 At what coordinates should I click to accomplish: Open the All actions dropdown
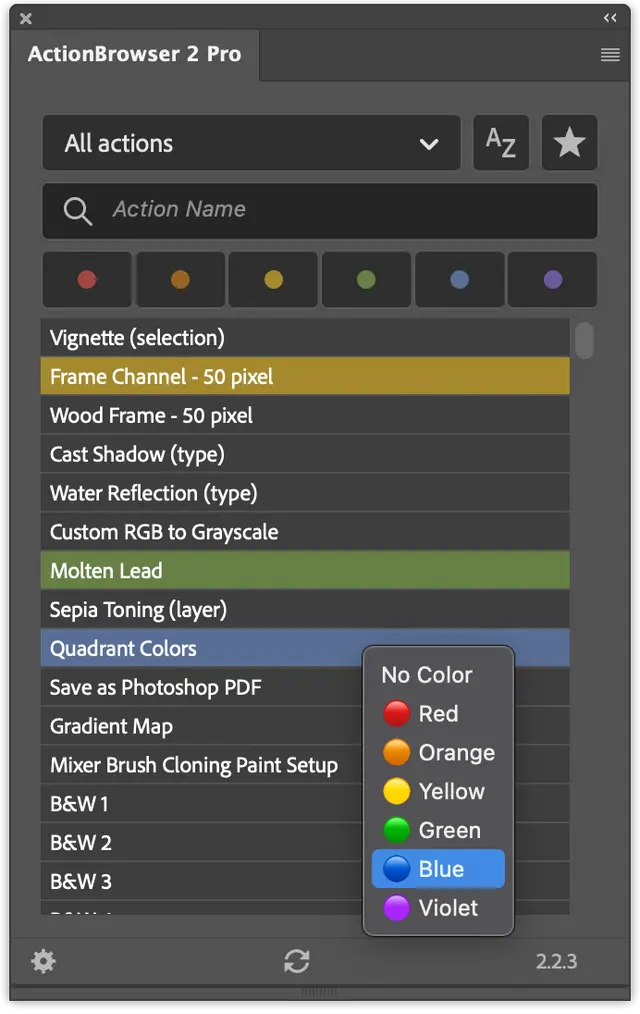point(251,143)
